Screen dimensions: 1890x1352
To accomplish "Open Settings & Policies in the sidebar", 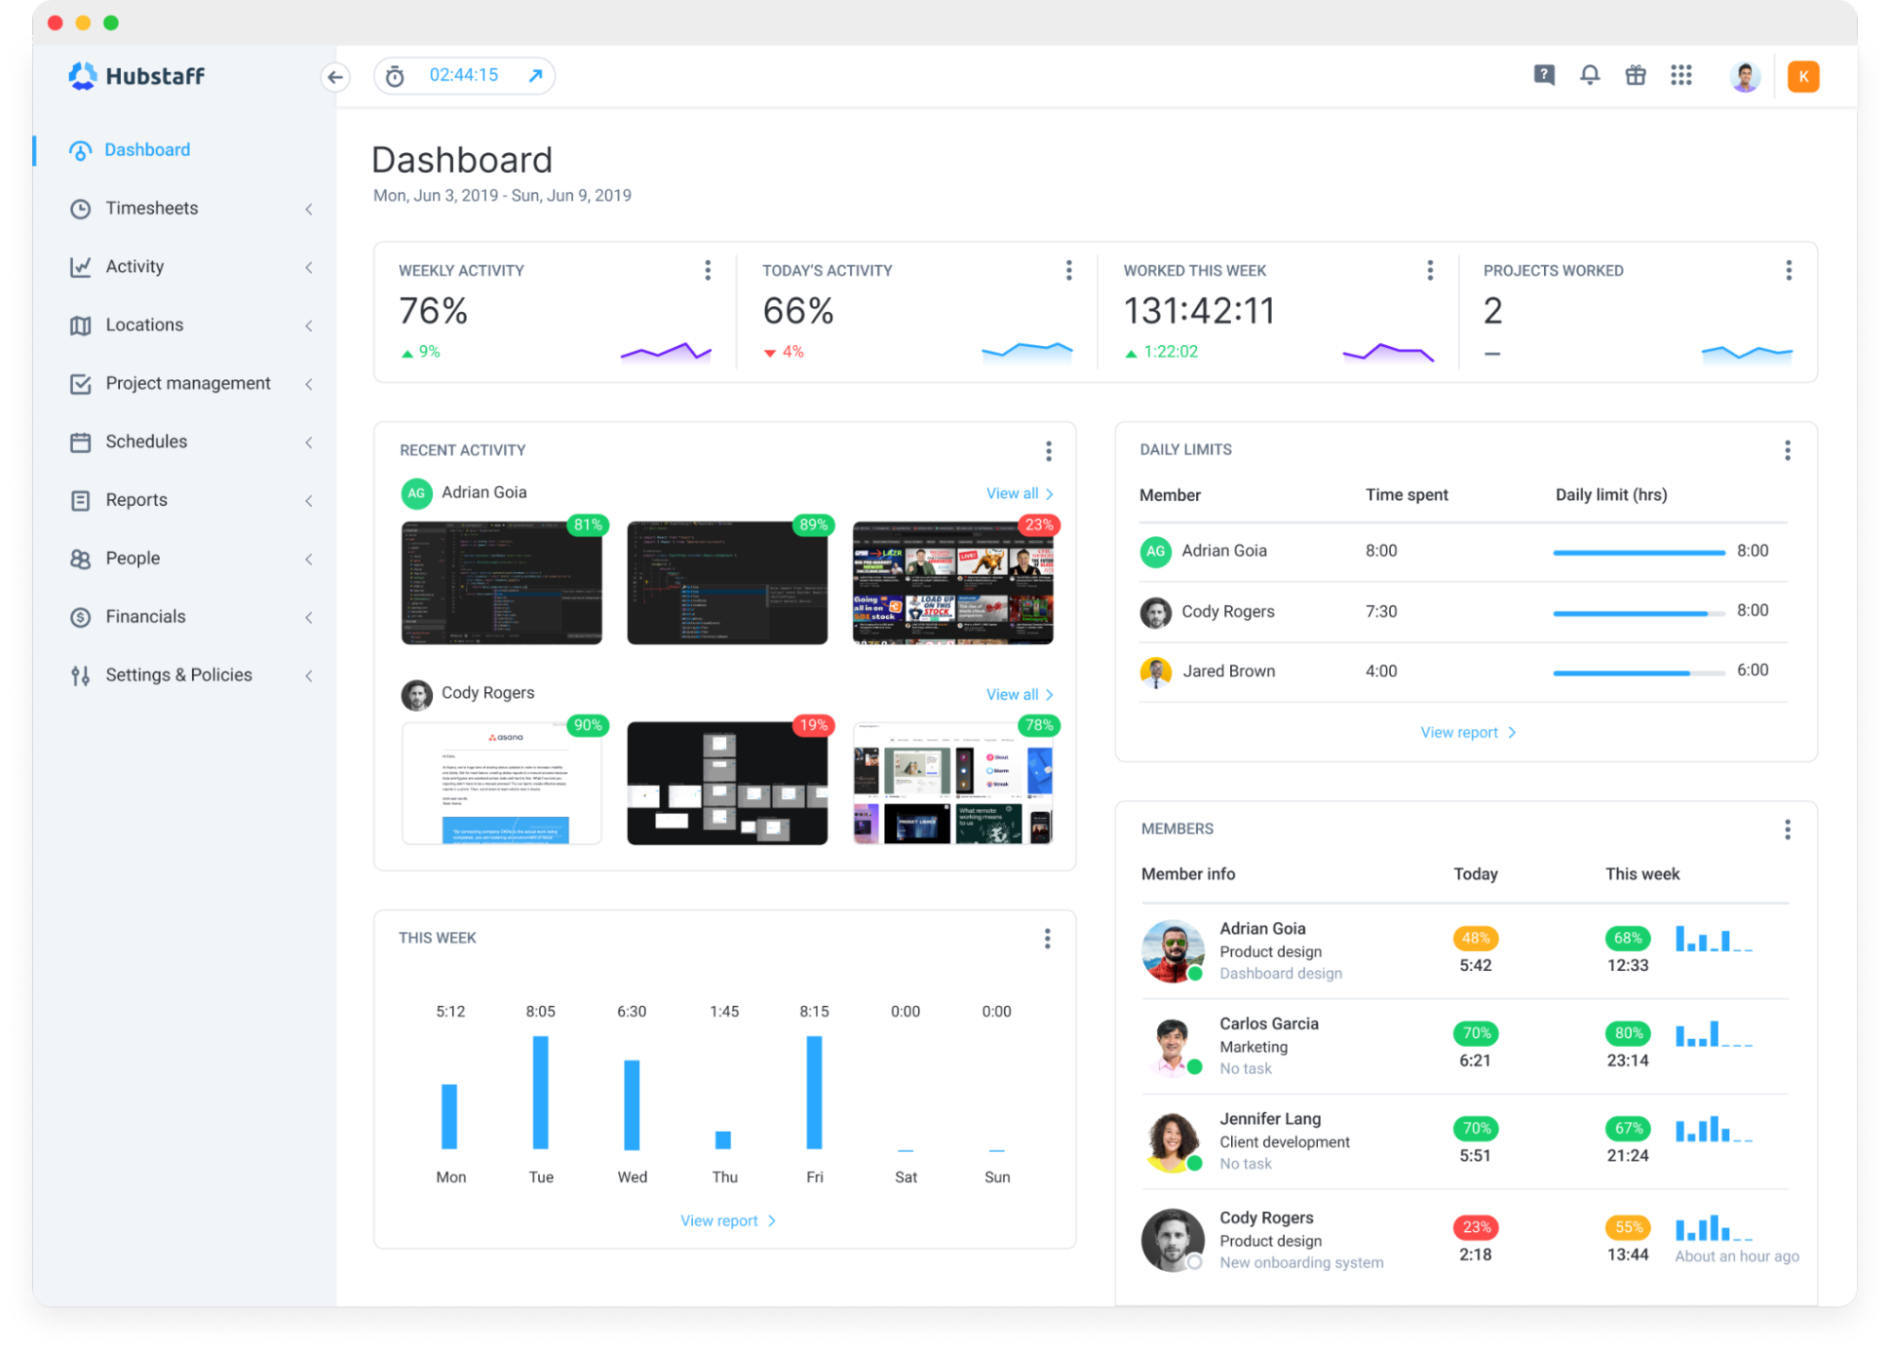I will [x=178, y=674].
